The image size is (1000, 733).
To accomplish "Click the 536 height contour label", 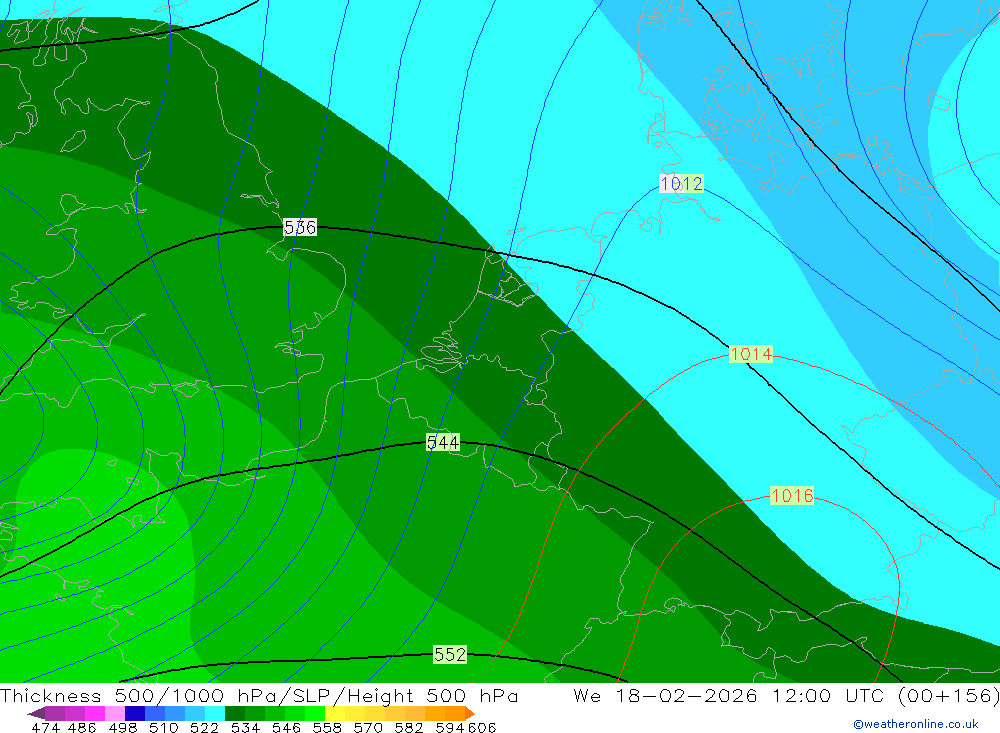I will 300,227.
